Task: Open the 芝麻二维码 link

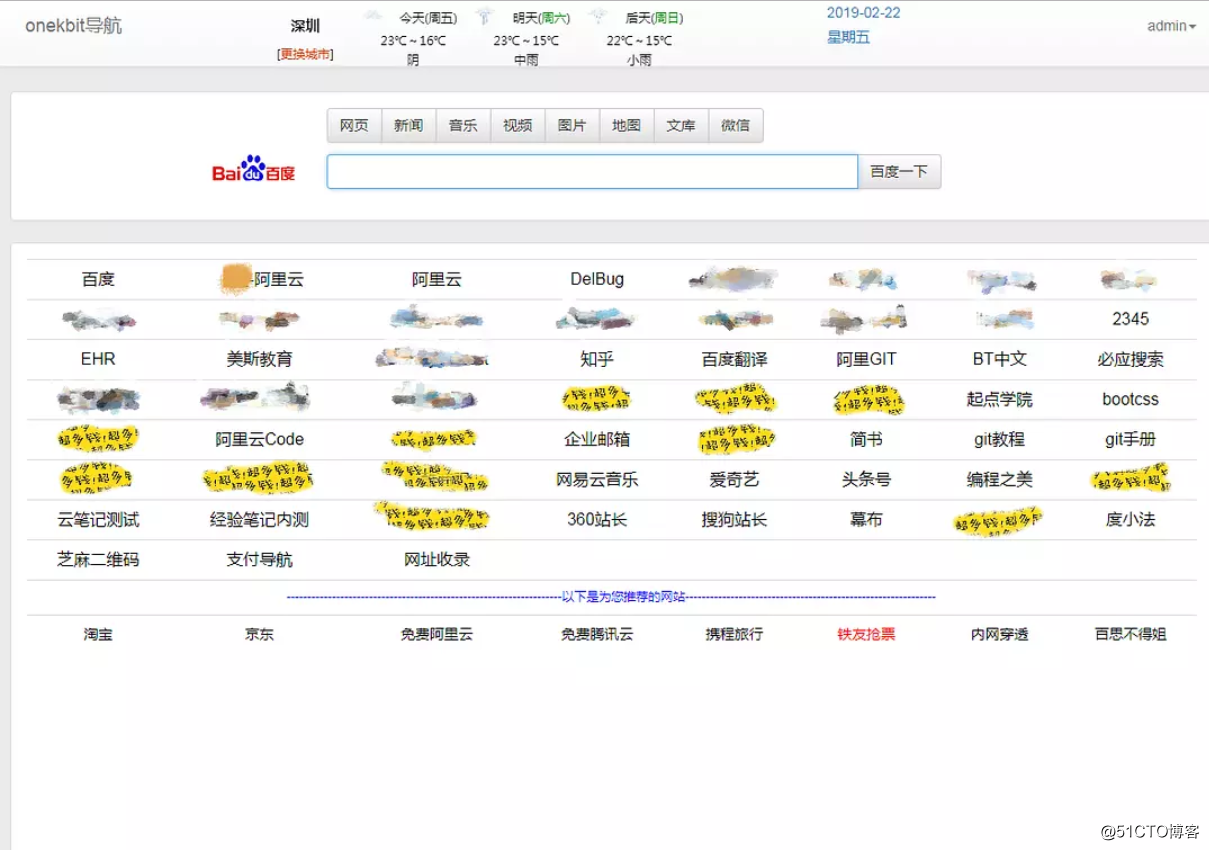Action: click(98, 559)
